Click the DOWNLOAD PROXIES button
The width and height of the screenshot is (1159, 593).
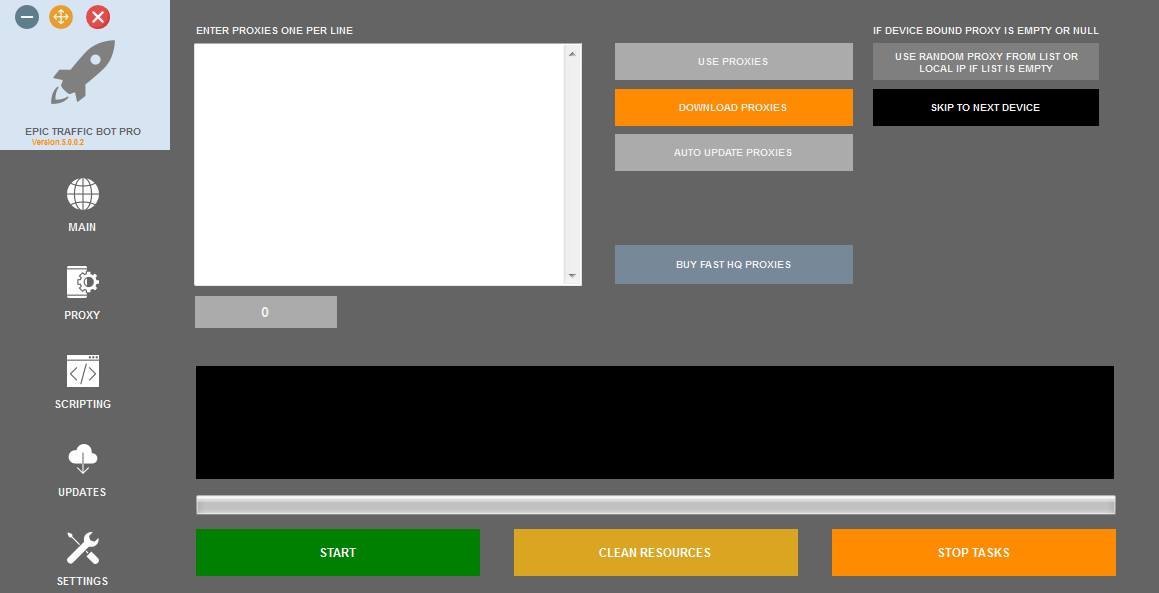click(x=733, y=107)
